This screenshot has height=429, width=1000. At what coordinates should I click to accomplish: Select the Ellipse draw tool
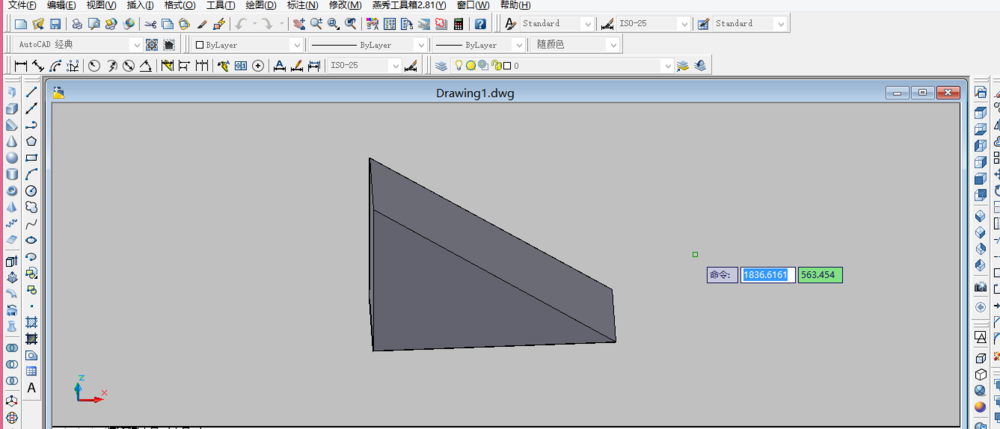point(31,241)
